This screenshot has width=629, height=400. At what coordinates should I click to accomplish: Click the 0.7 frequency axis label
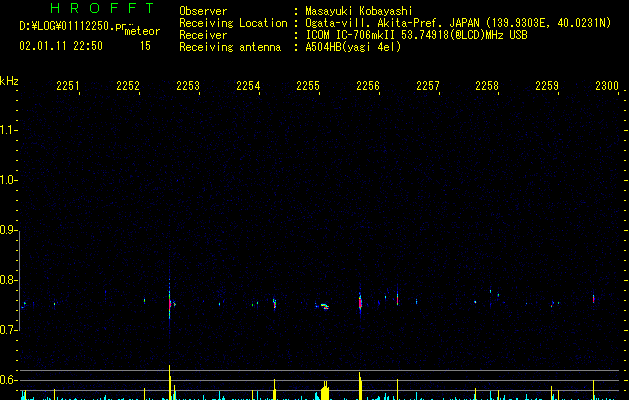(8, 330)
